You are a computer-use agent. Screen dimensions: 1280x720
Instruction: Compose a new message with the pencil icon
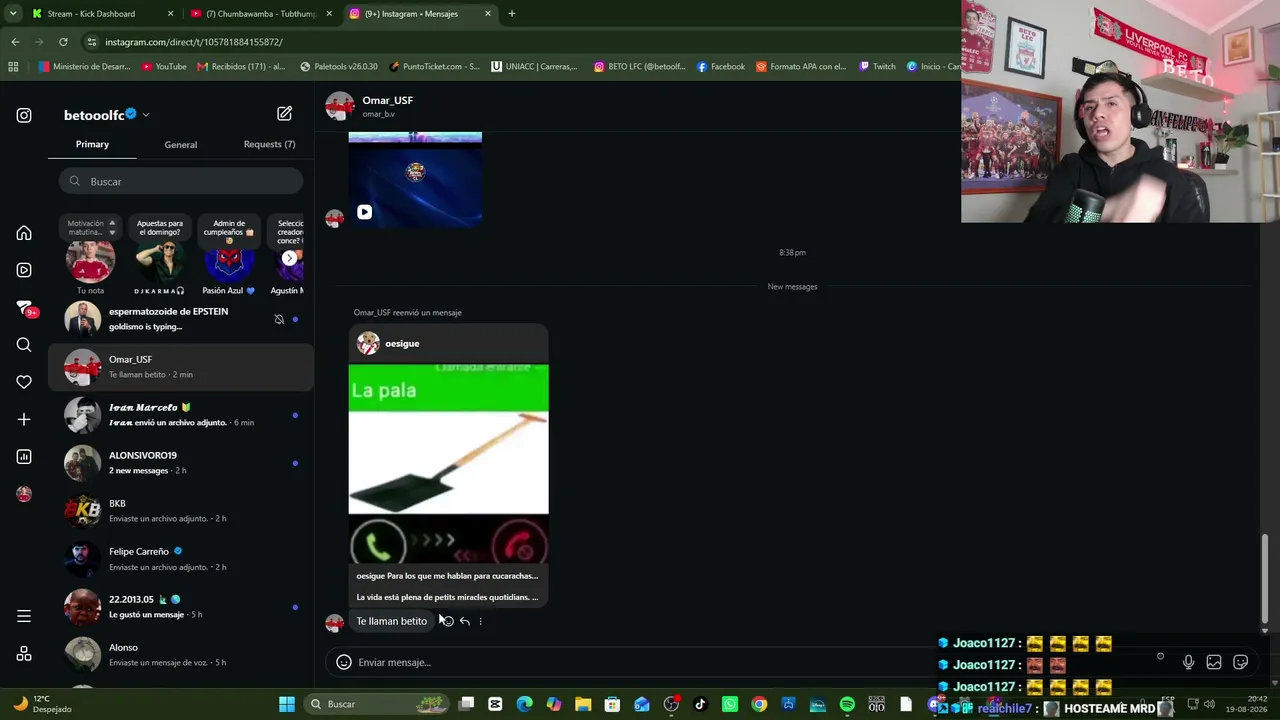point(285,114)
